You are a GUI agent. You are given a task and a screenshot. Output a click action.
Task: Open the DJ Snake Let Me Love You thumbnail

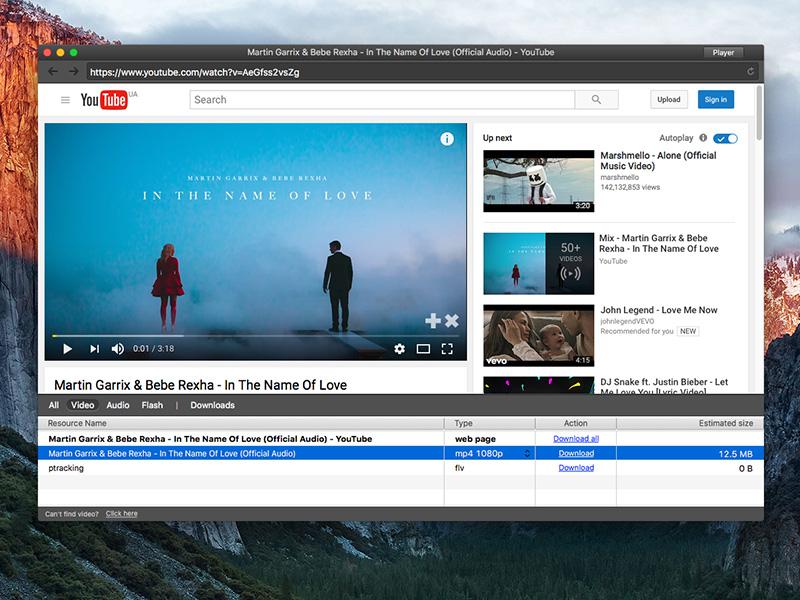point(539,385)
